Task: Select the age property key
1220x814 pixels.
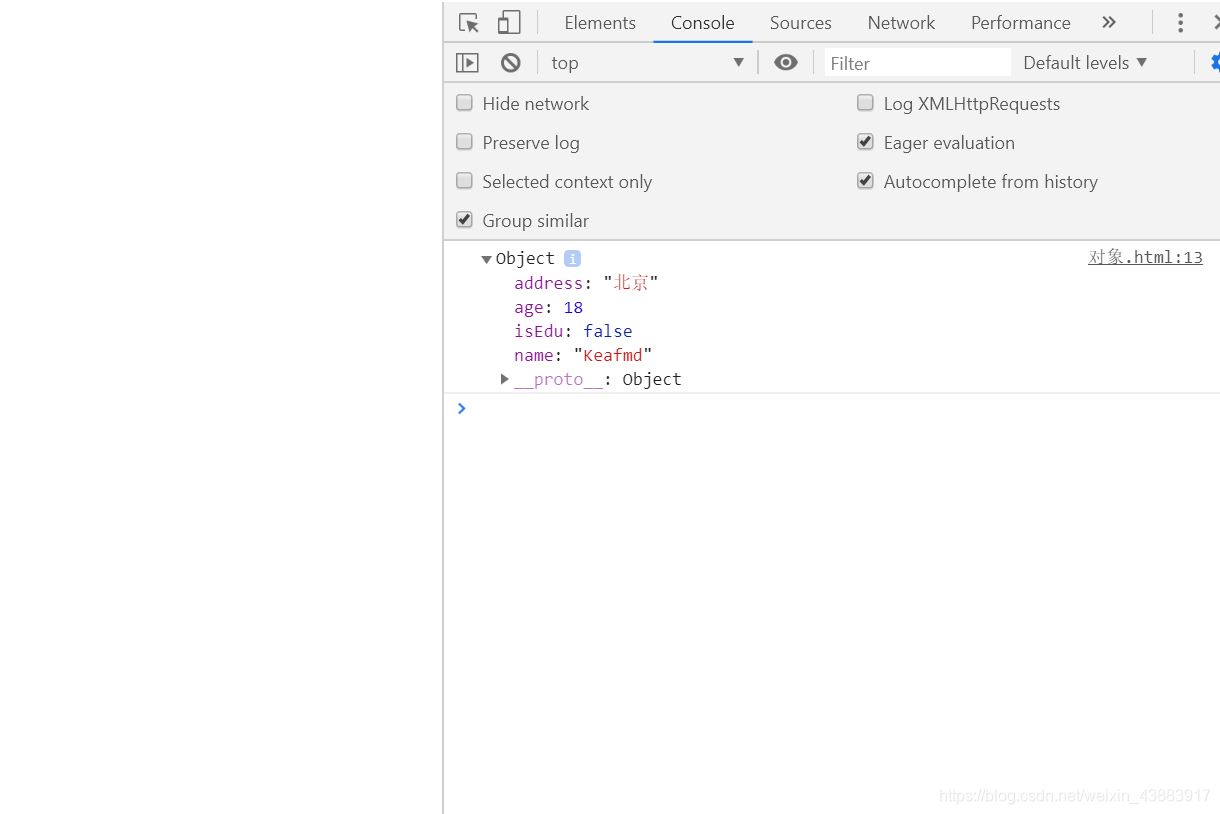Action: (x=529, y=307)
